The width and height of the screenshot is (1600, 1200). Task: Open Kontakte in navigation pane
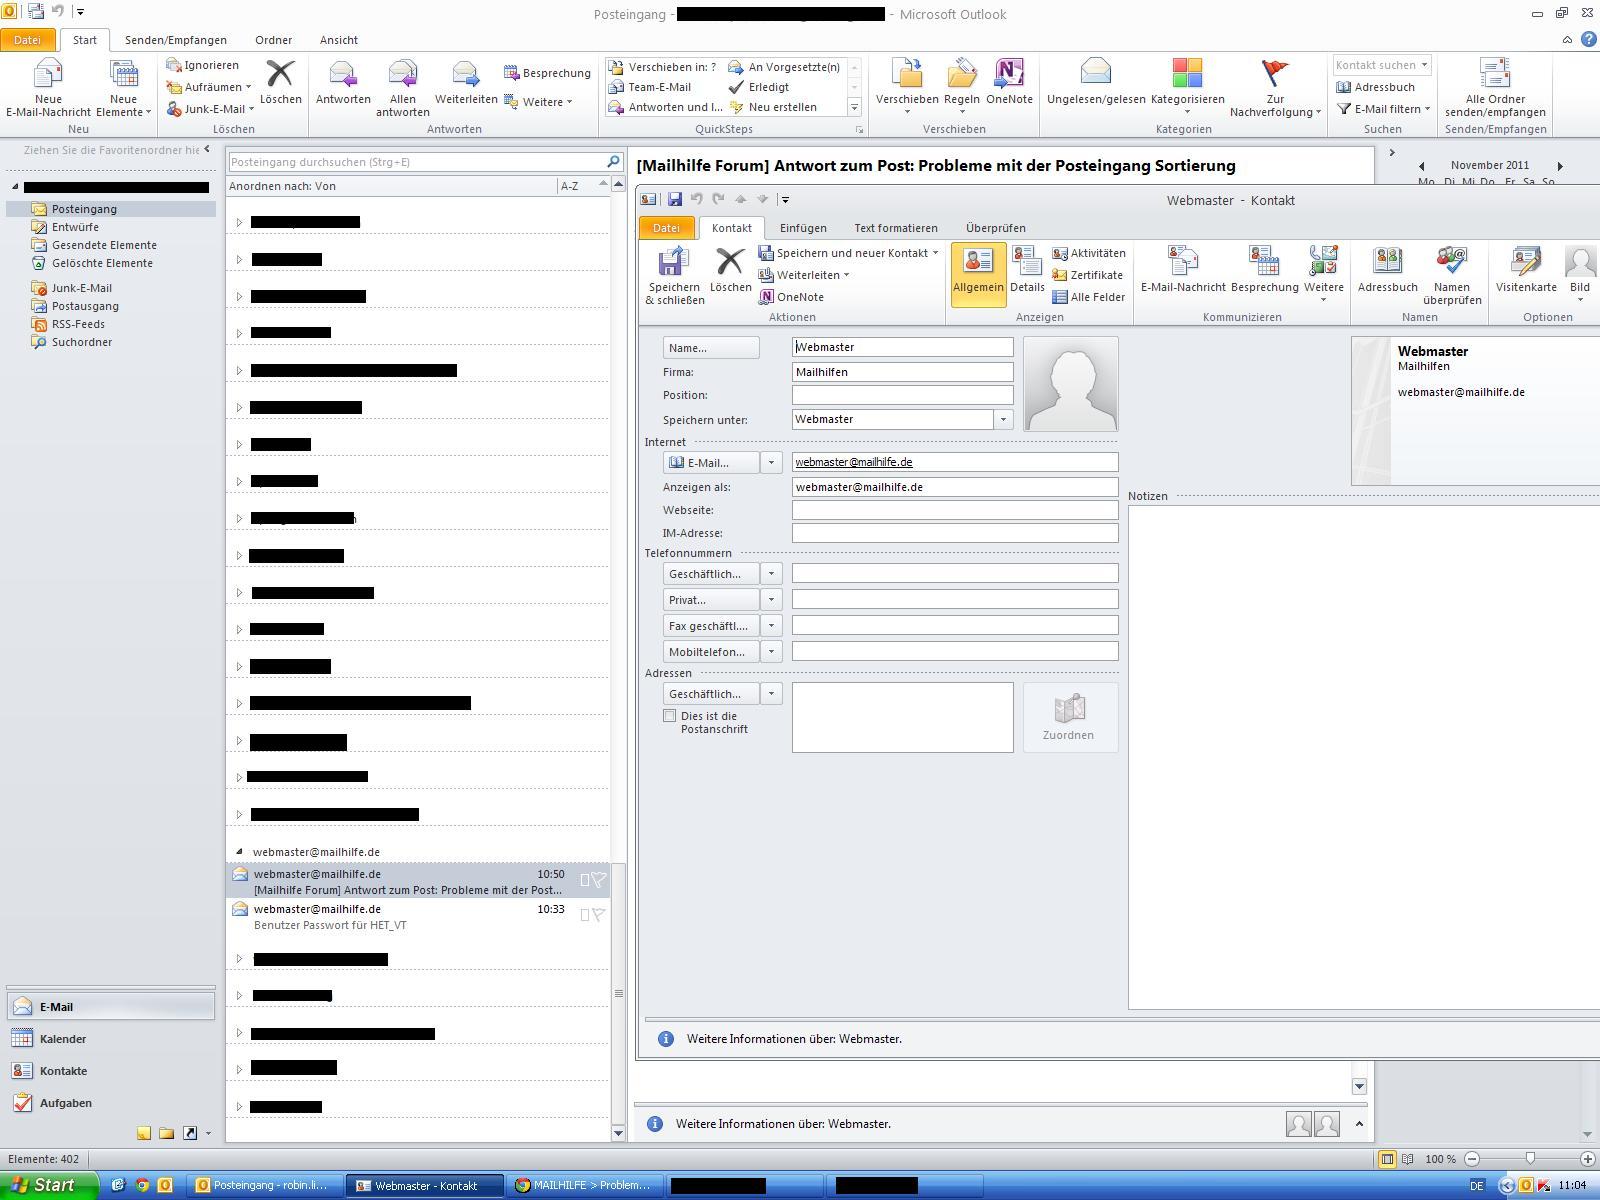coord(110,1071)
